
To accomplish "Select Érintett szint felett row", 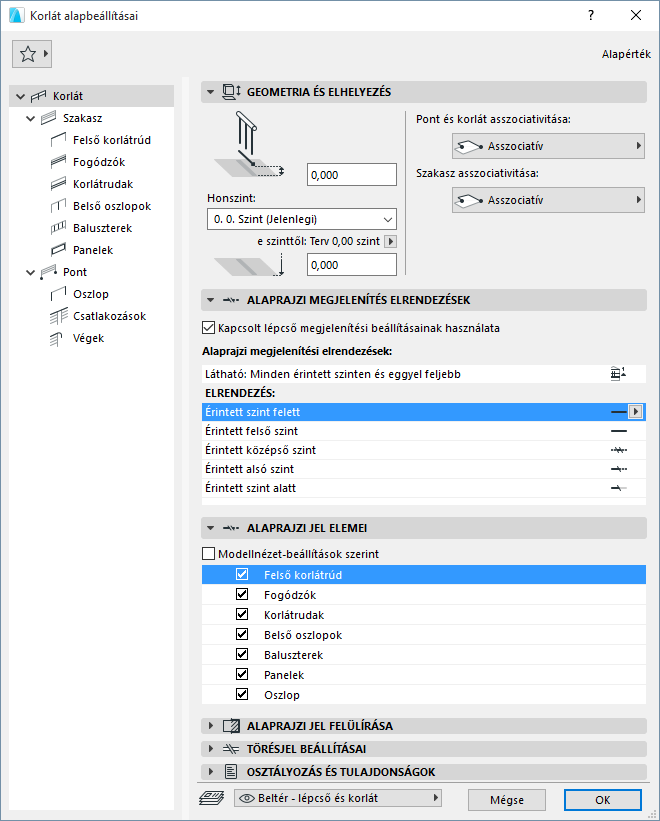I will 423,412.
